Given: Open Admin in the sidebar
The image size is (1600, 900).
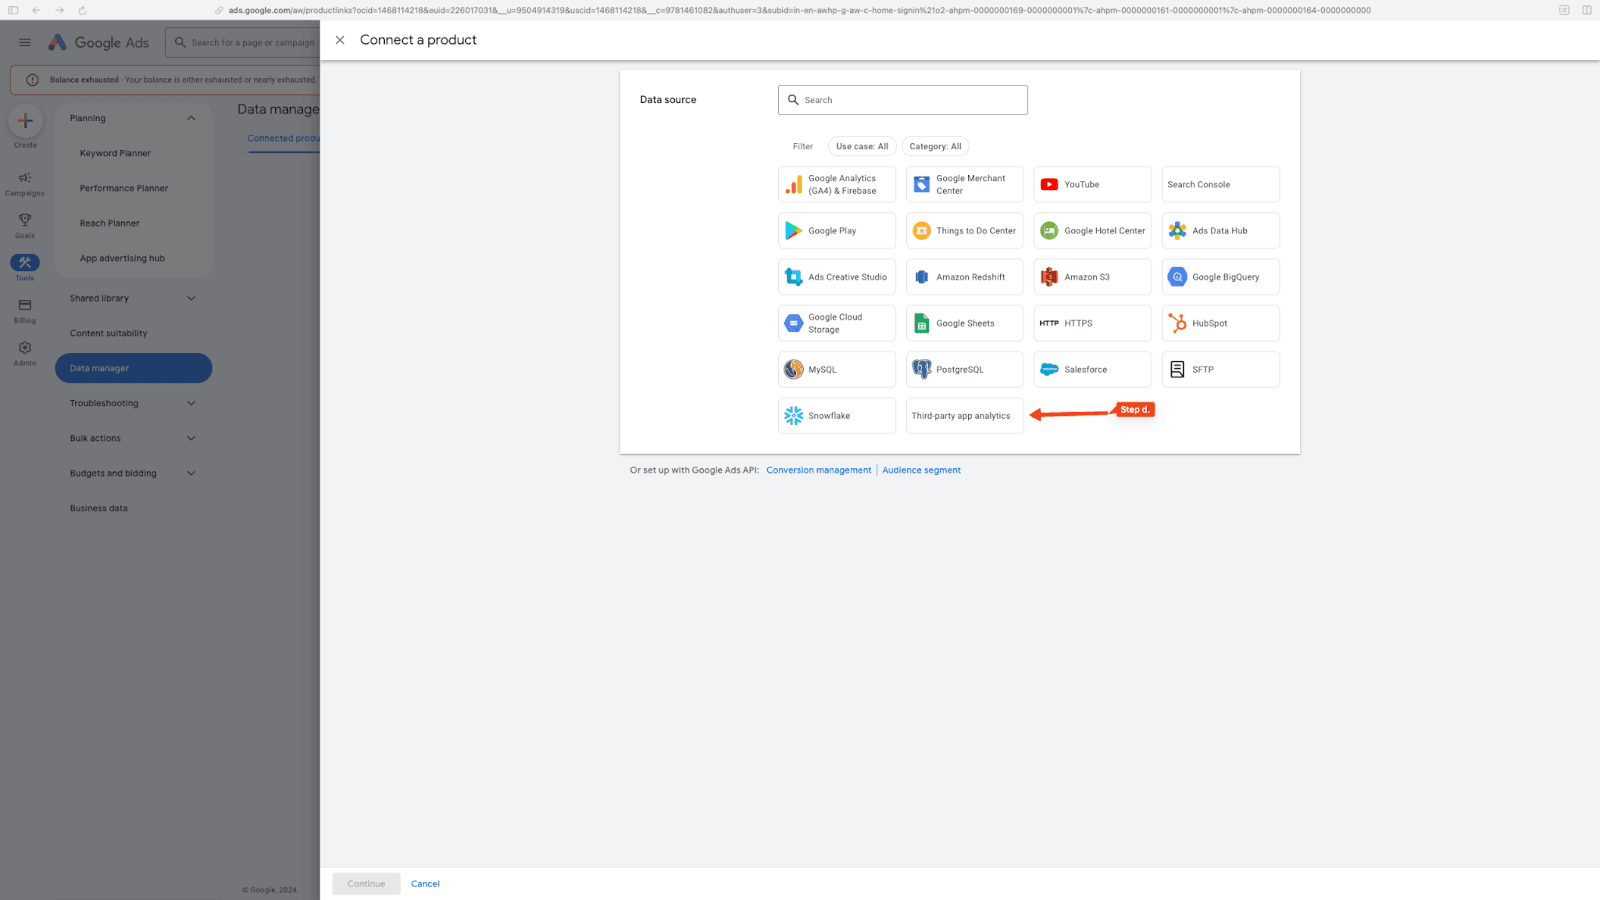Looking at the screenshot, I should [25, 353].
